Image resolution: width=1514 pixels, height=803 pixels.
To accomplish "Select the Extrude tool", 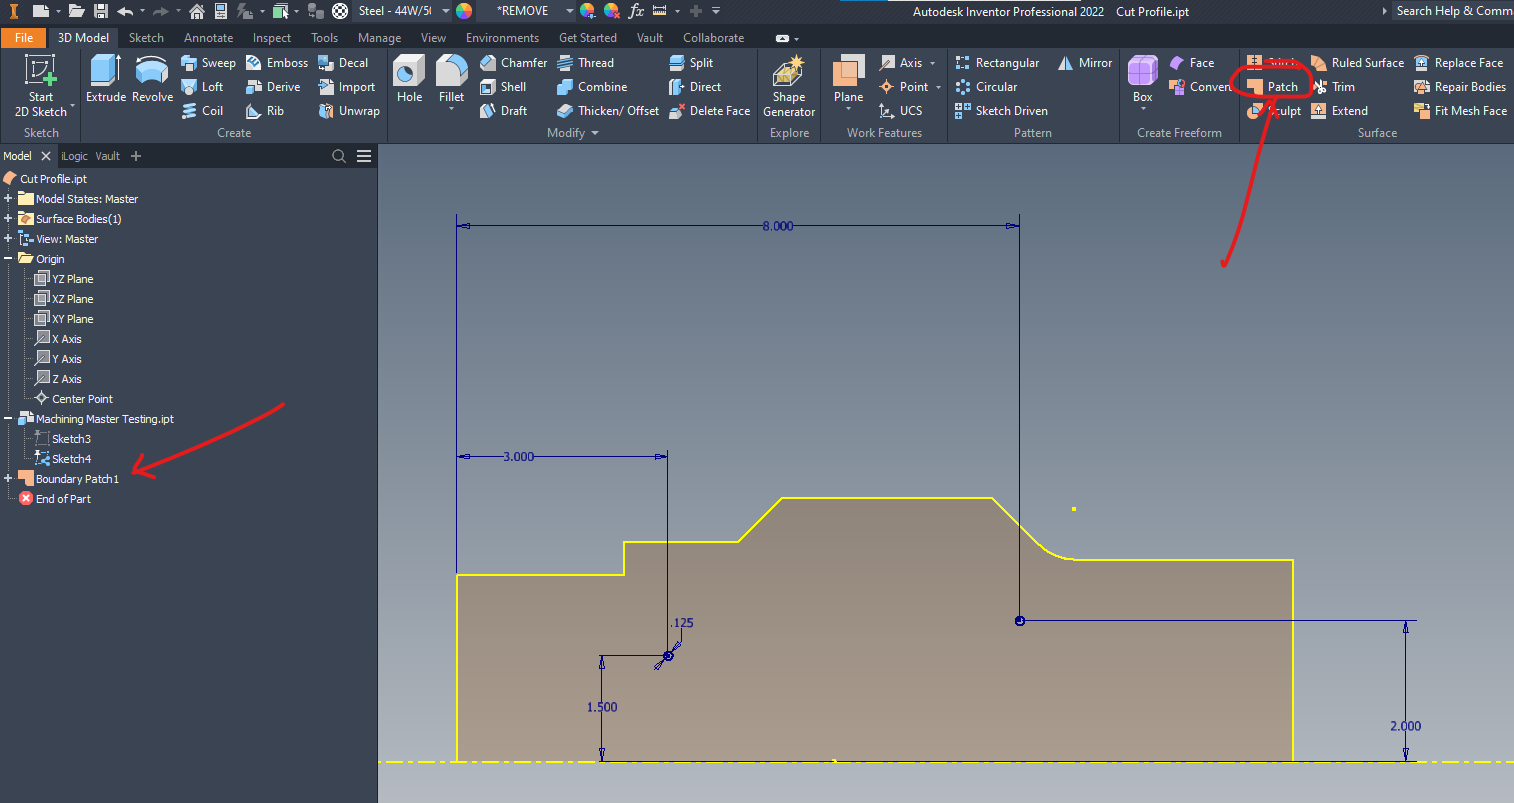I will (103, 78).
